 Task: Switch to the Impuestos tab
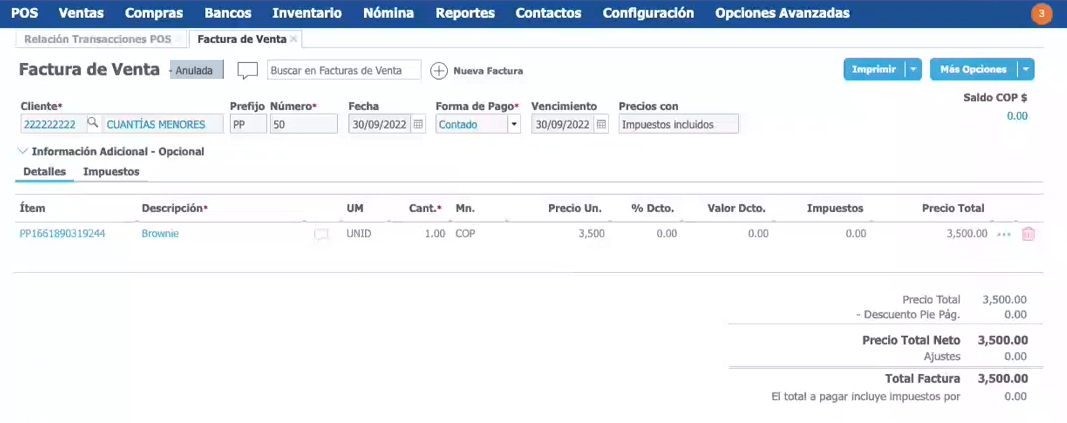click(111, 172)
